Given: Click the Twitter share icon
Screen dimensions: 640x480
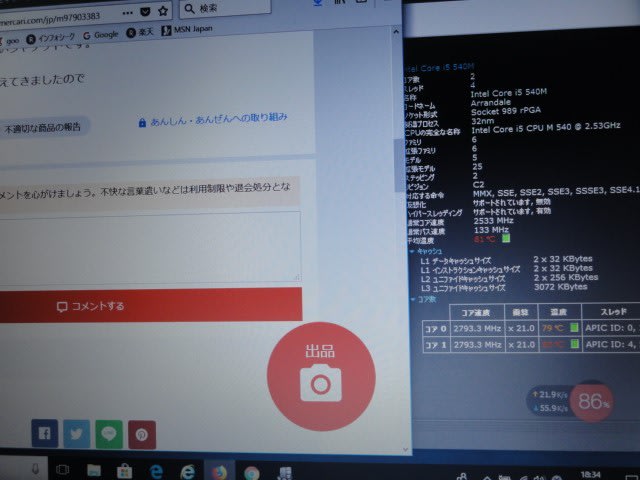Looking at the screenshot, I should click(x=77, y=434).
